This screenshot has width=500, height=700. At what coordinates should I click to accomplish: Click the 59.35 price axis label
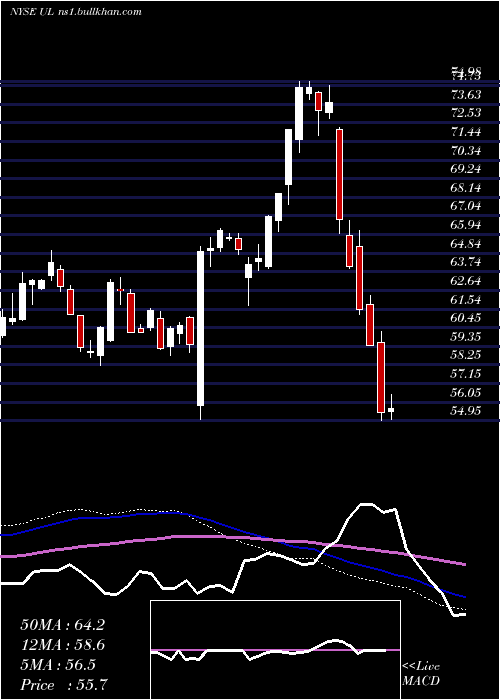466,337
